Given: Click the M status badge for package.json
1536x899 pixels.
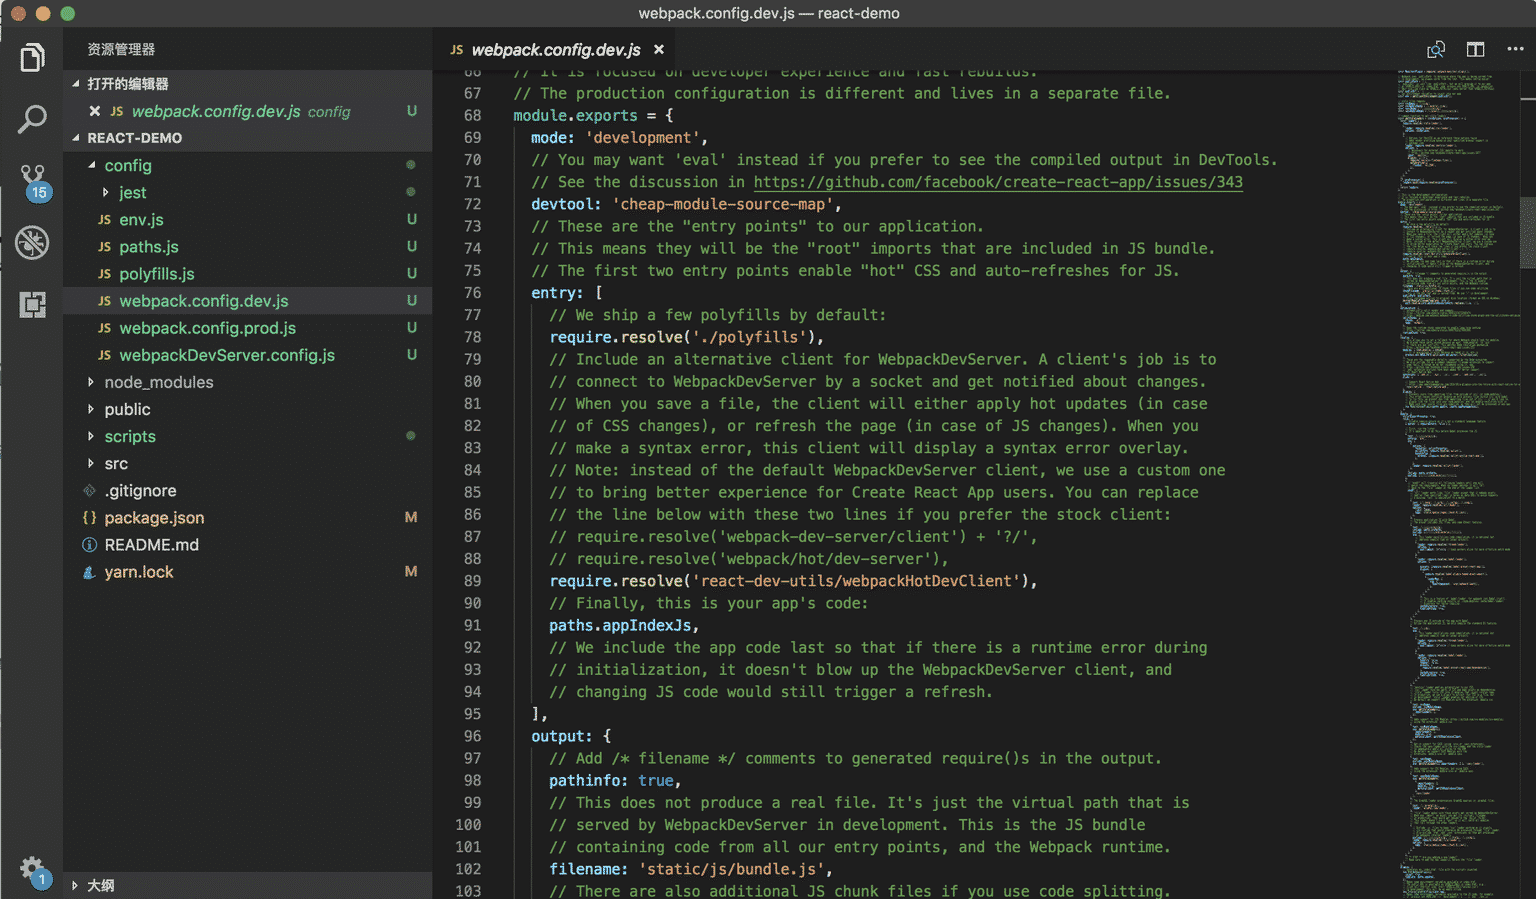Looking at the screenshot, I should click(x=410, y=517).
